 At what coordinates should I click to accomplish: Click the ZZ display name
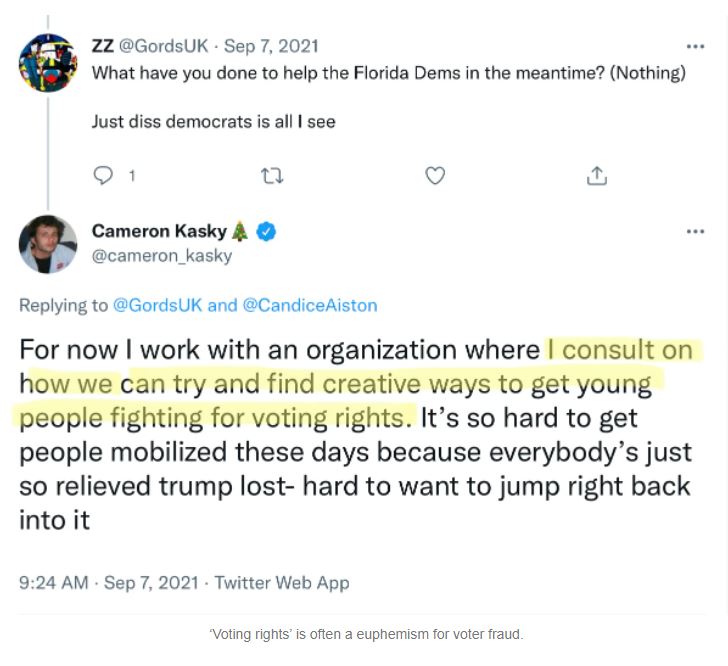pyautogui.click(x=102, y=46)
